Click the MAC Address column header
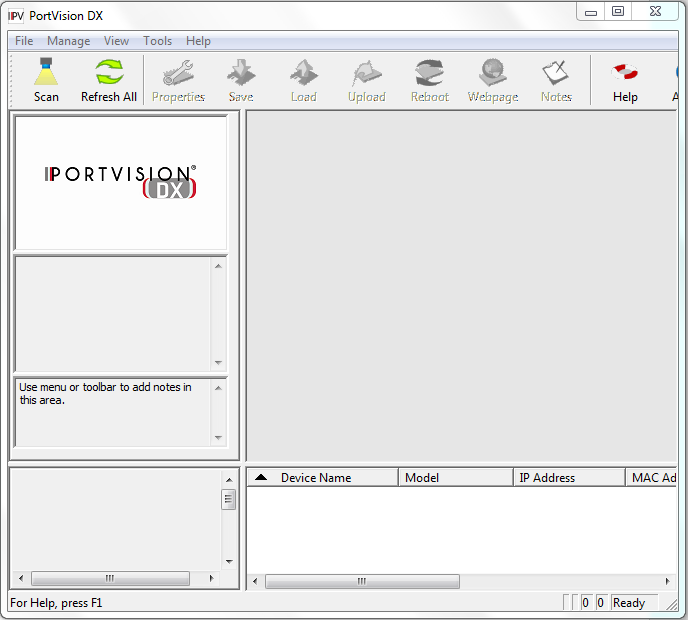 pyautogui.click(x=651, y=477)
